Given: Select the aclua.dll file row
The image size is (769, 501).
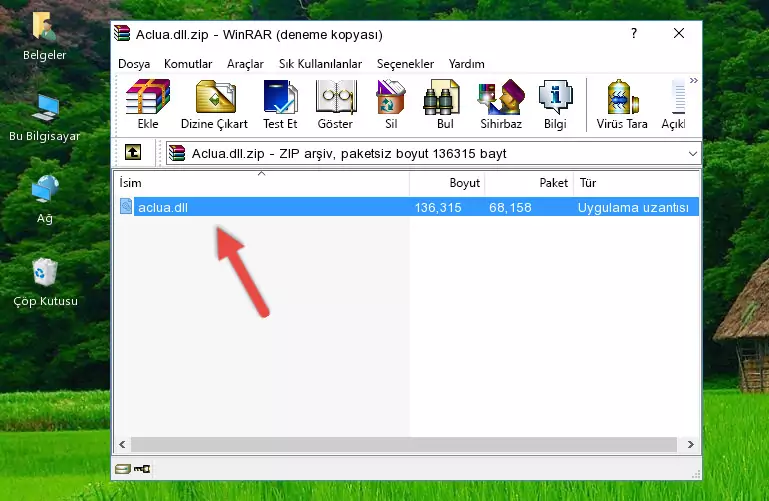Looking at the screenshot, I should (x=409, y=207).
